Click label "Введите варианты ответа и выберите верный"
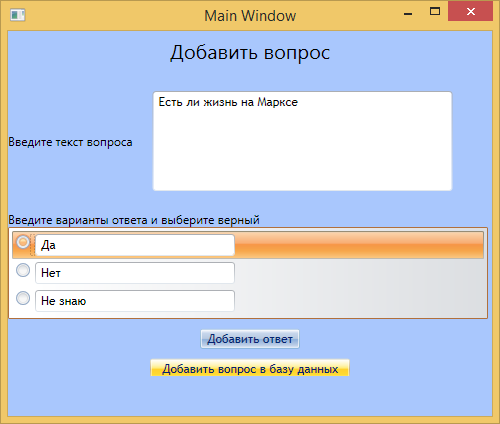 coord(134,220)
